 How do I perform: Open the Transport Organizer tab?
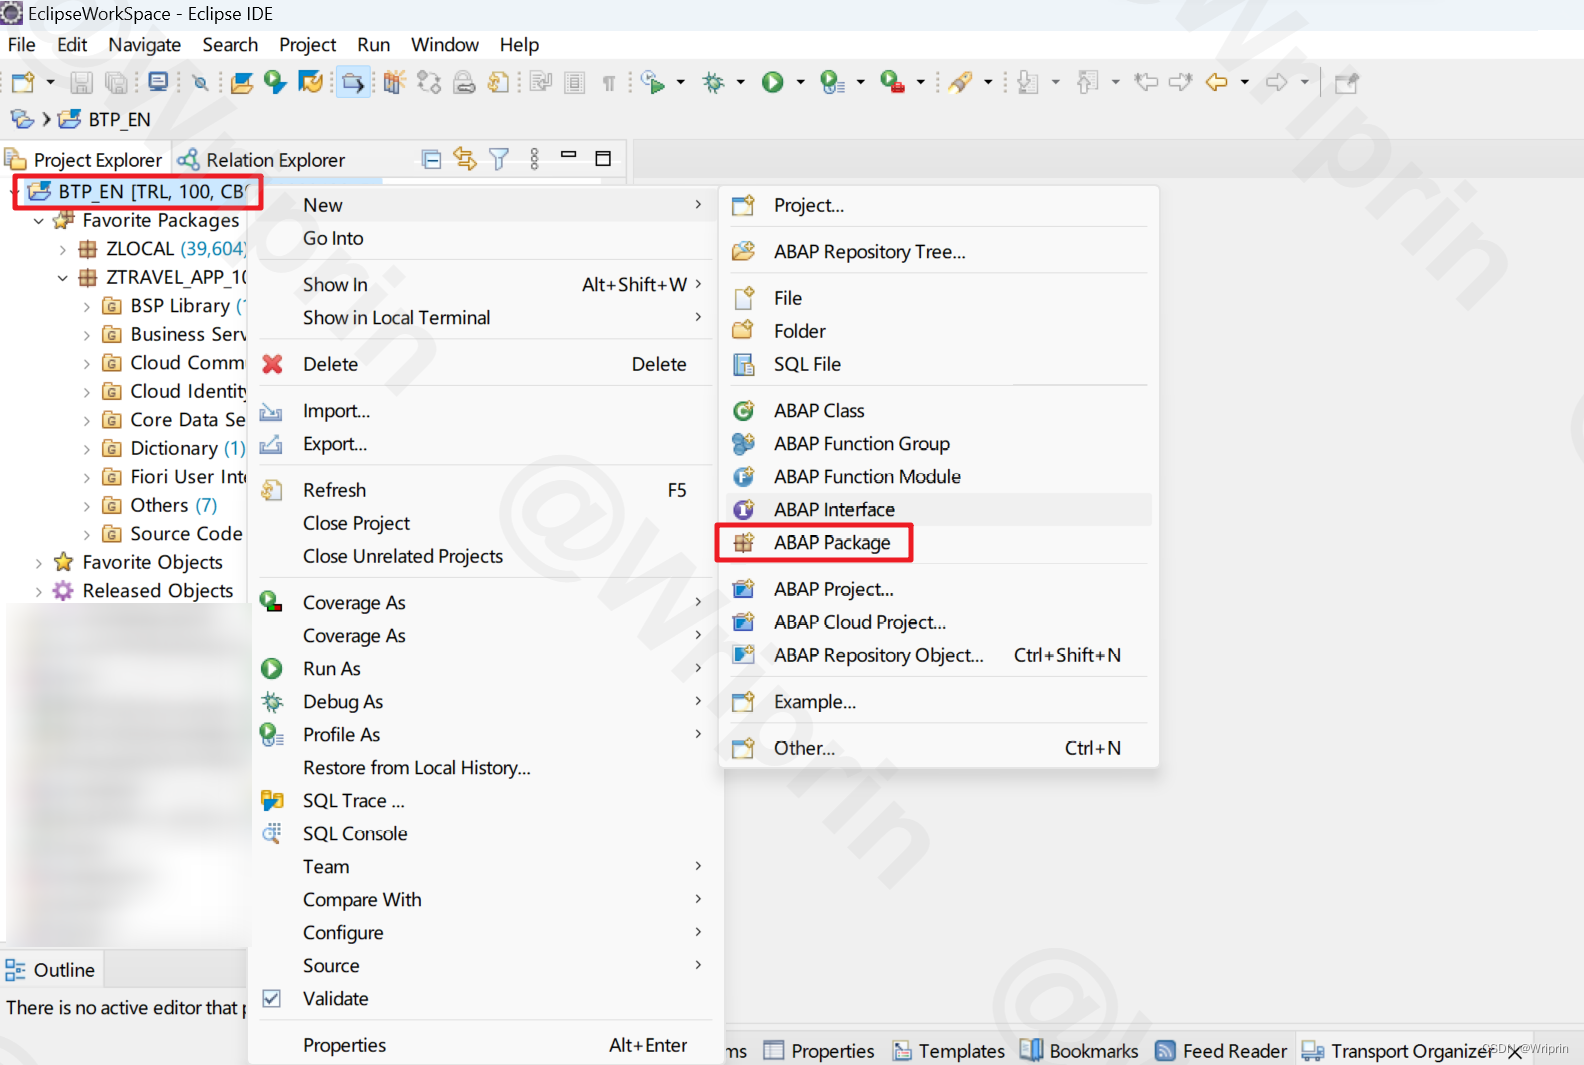pyautogui.click(x=1410, y=1051)
